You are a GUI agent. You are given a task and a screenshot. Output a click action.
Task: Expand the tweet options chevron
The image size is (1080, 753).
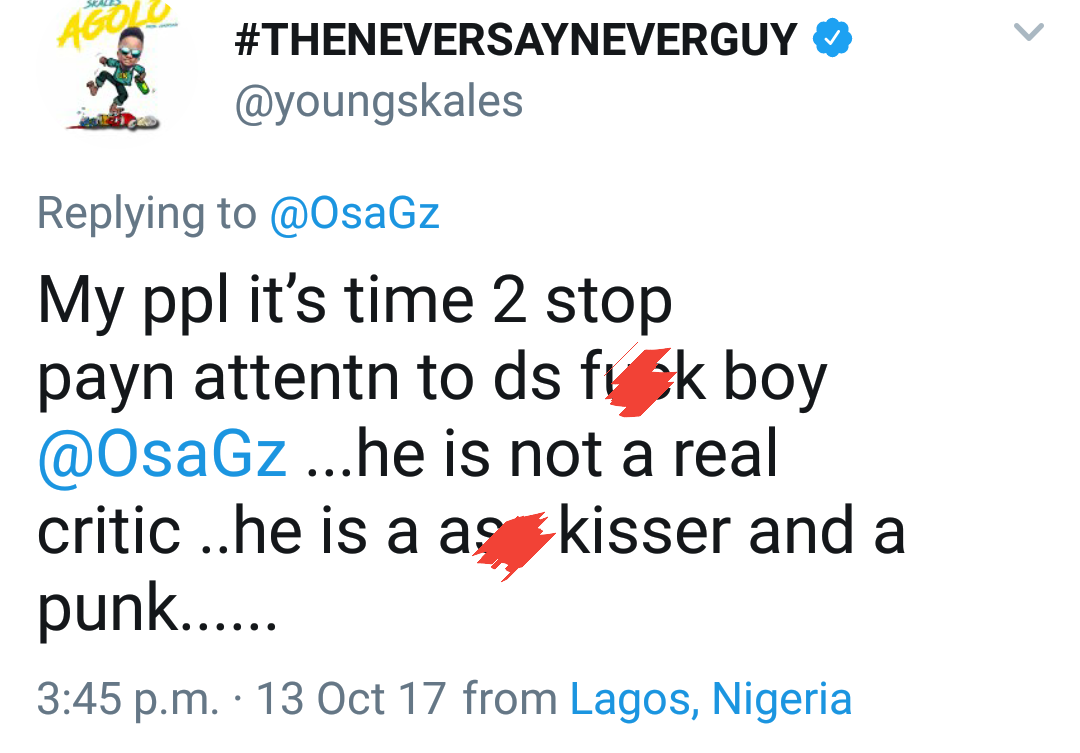tap(1028, 34)
